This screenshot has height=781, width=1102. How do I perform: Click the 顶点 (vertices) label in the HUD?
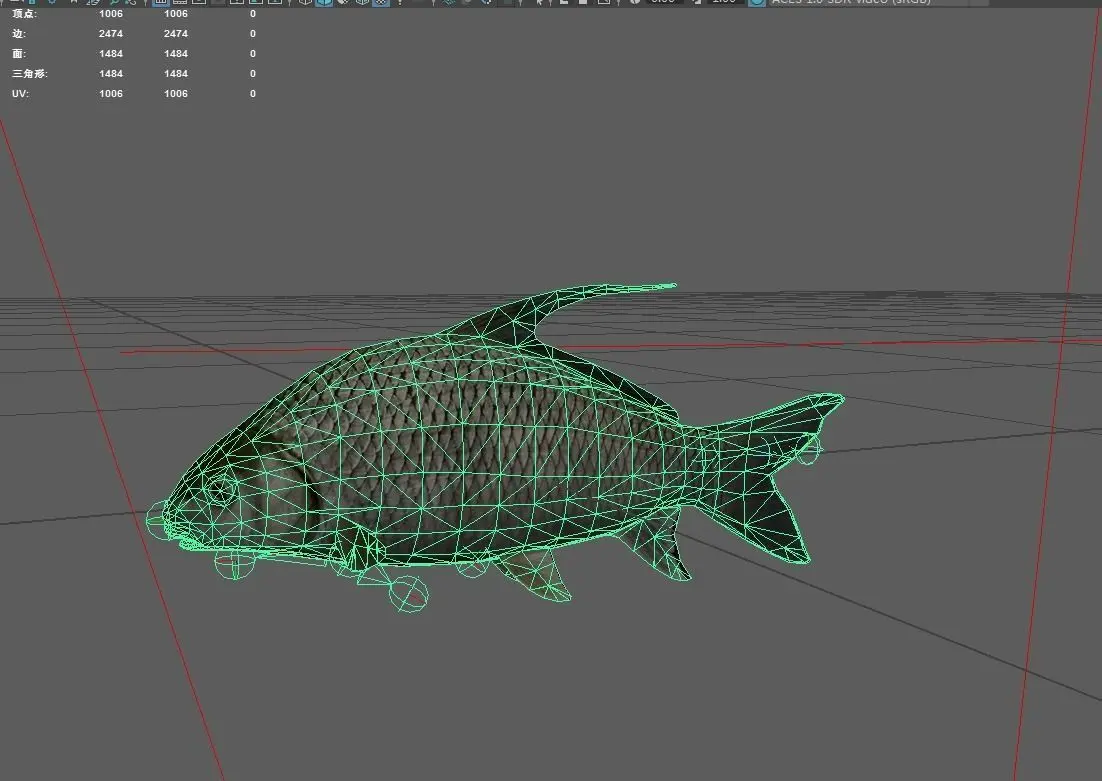(x=24, y=13)
